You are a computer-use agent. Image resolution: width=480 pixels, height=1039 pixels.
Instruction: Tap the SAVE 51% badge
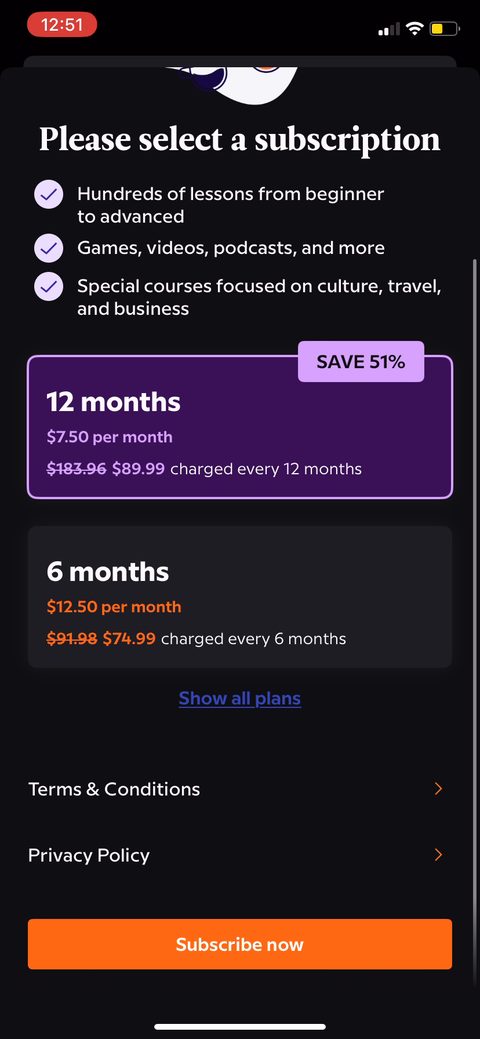point(361,362)
